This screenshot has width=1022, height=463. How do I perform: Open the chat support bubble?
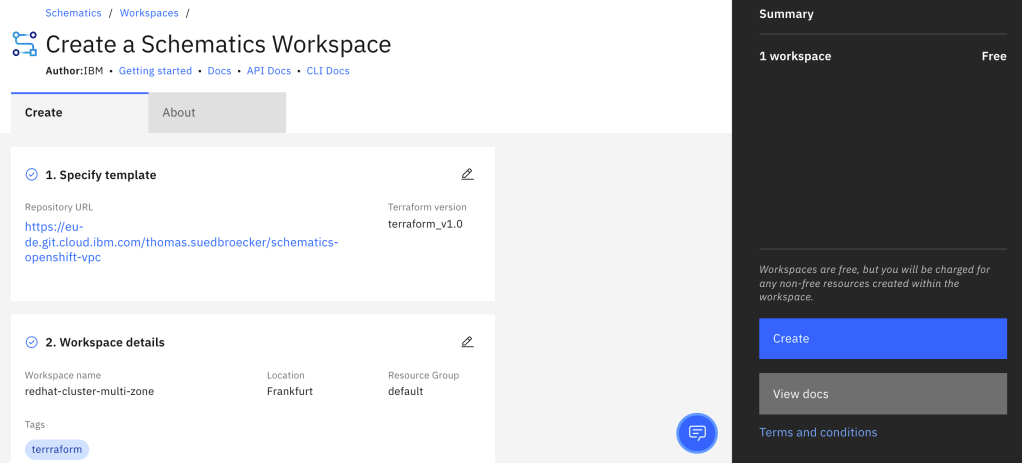click(697, 433)
